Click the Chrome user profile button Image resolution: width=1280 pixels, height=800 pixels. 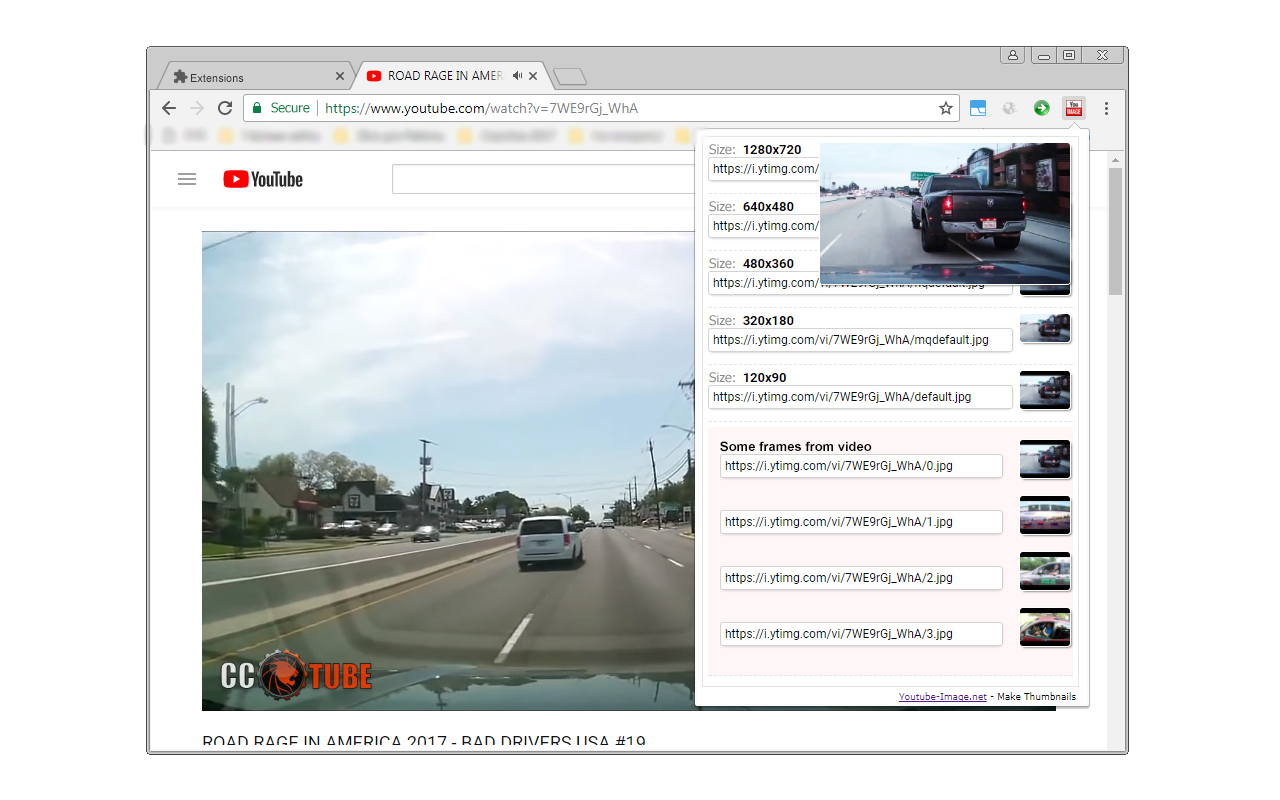(1013, 55)
